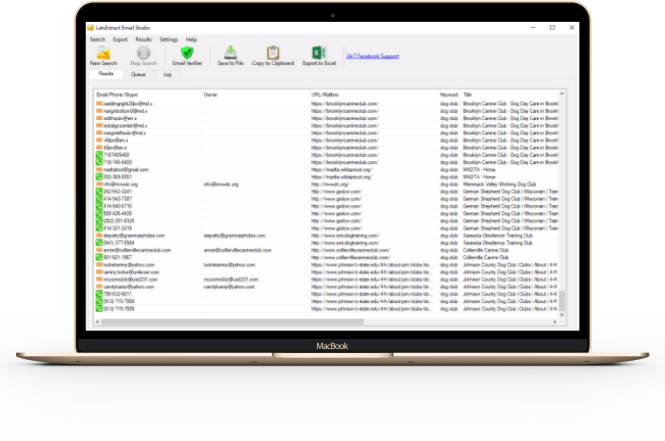The height and width of the screenshot is (441, 665).
Task: Start a New Search from the toolbar
Action: click(x=103, y=56)
